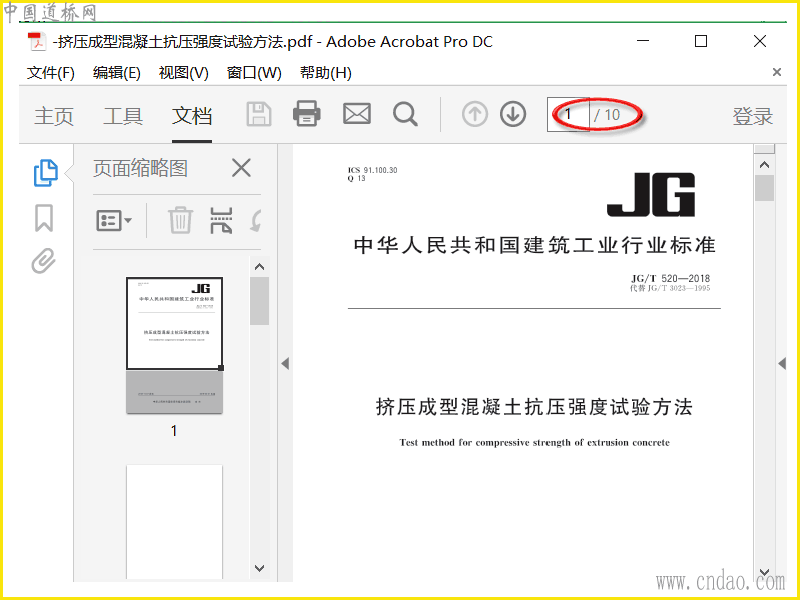Switch to the 工具 tab
This screenshot has width=800, height=600.
(x=123, y=116)
